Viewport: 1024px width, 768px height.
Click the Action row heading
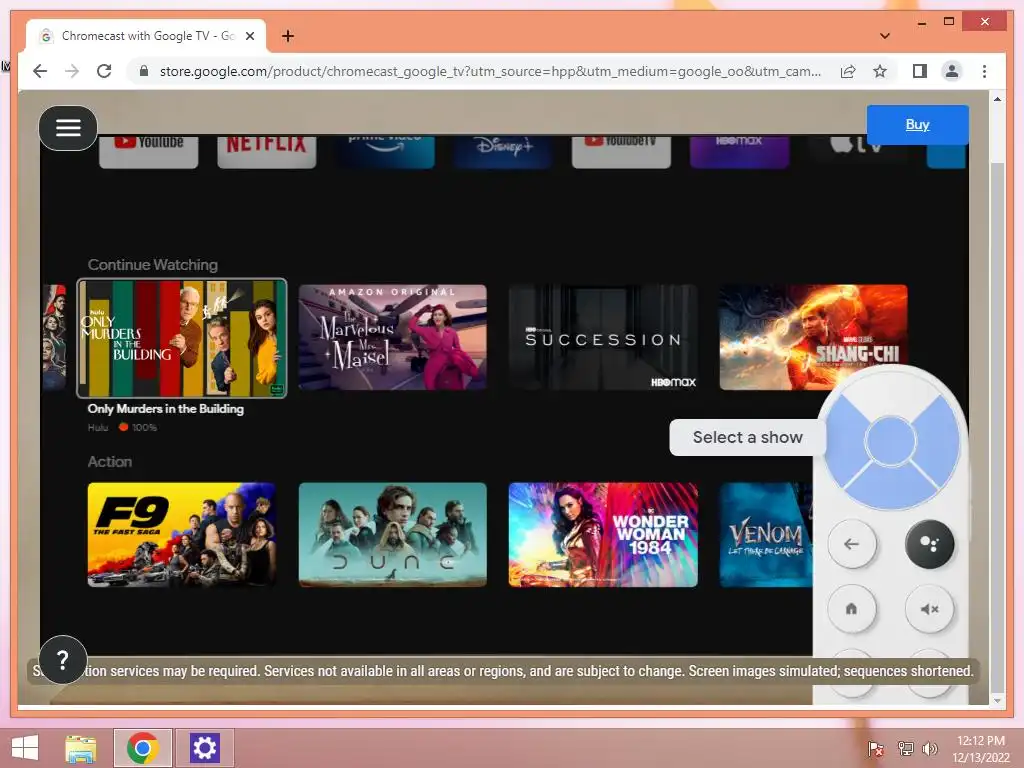pyautogui.click(x=110, y=462)
